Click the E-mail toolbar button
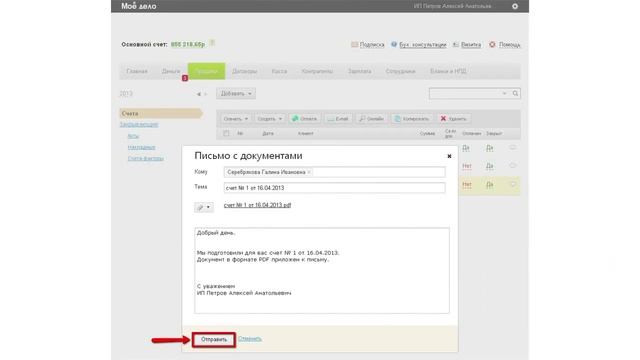Viewport: 640px width, 360px height. coord(338,119)
